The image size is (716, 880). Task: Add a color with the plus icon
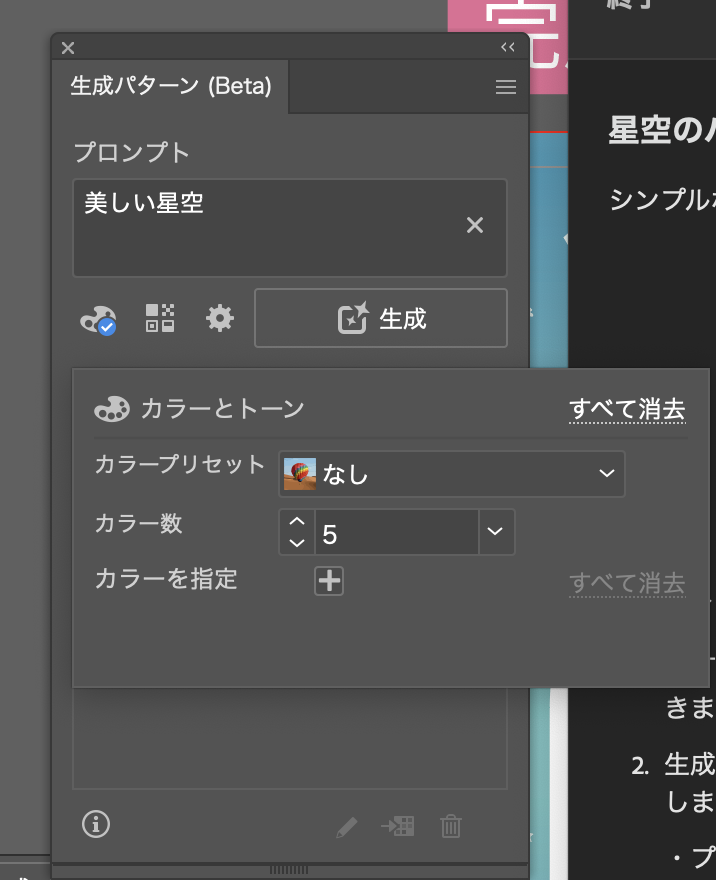[329, 581]
